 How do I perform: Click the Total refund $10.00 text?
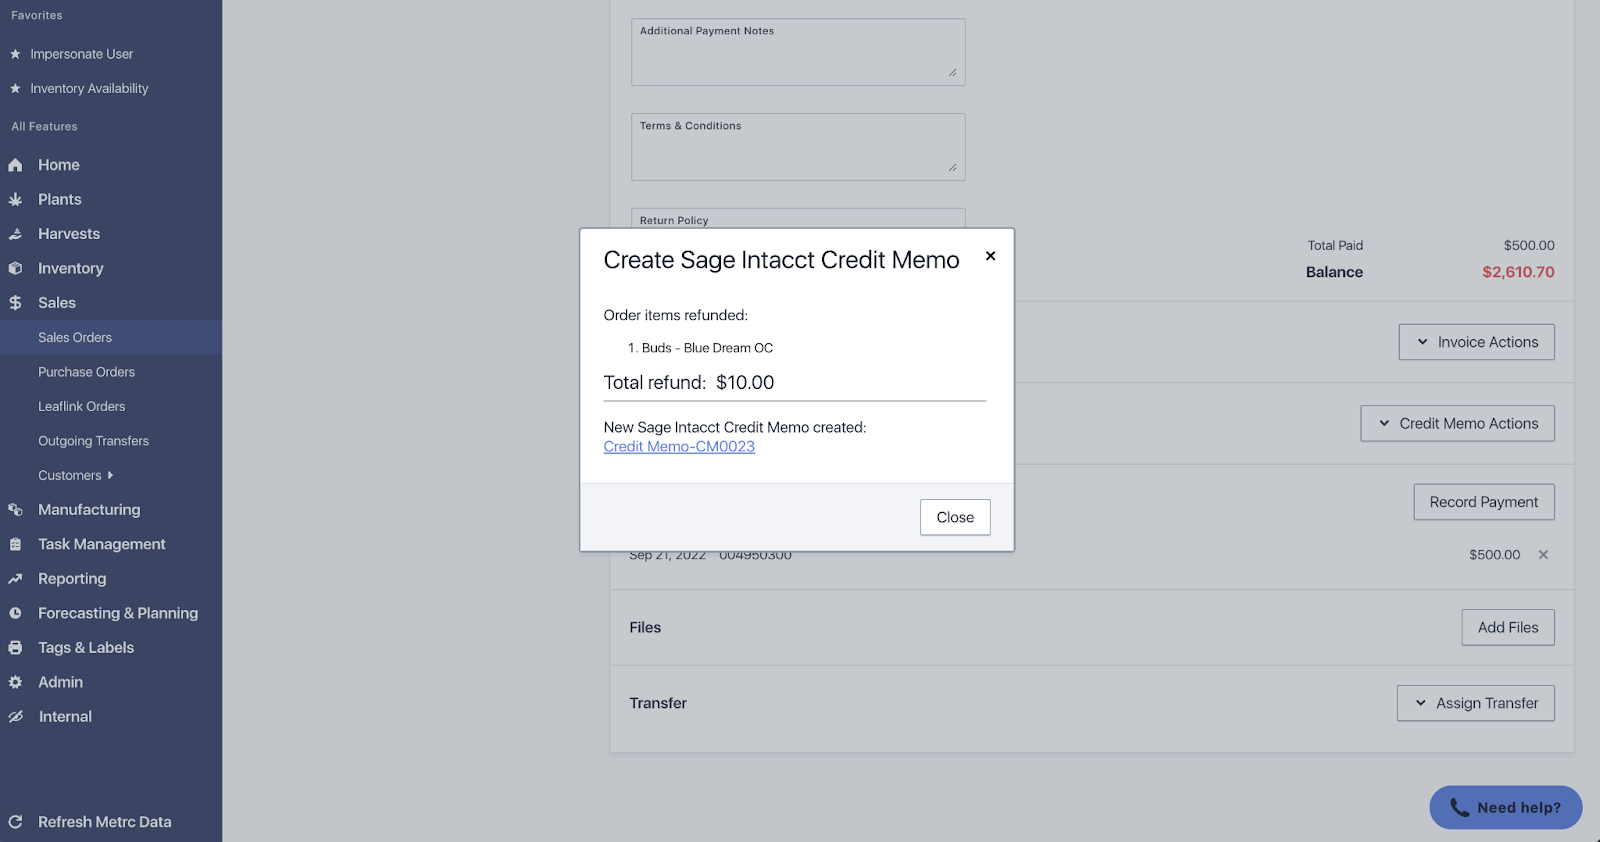click(x=689, y=383)
